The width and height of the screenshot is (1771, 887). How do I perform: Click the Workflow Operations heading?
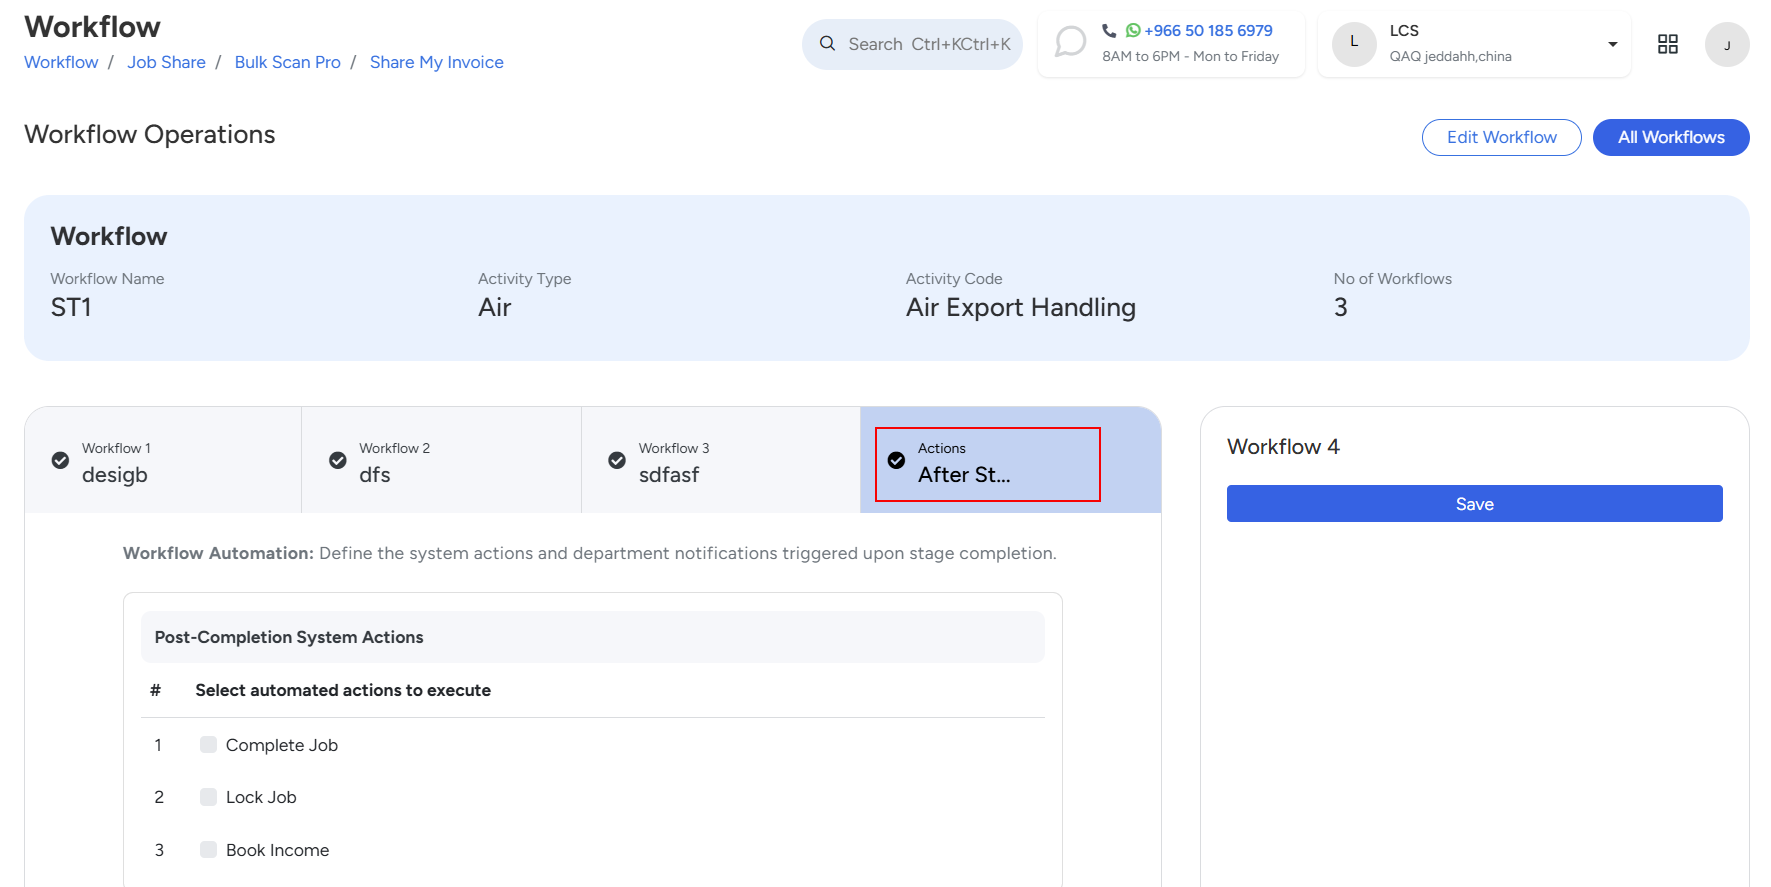pyautogui.click(x=150, y=134)
